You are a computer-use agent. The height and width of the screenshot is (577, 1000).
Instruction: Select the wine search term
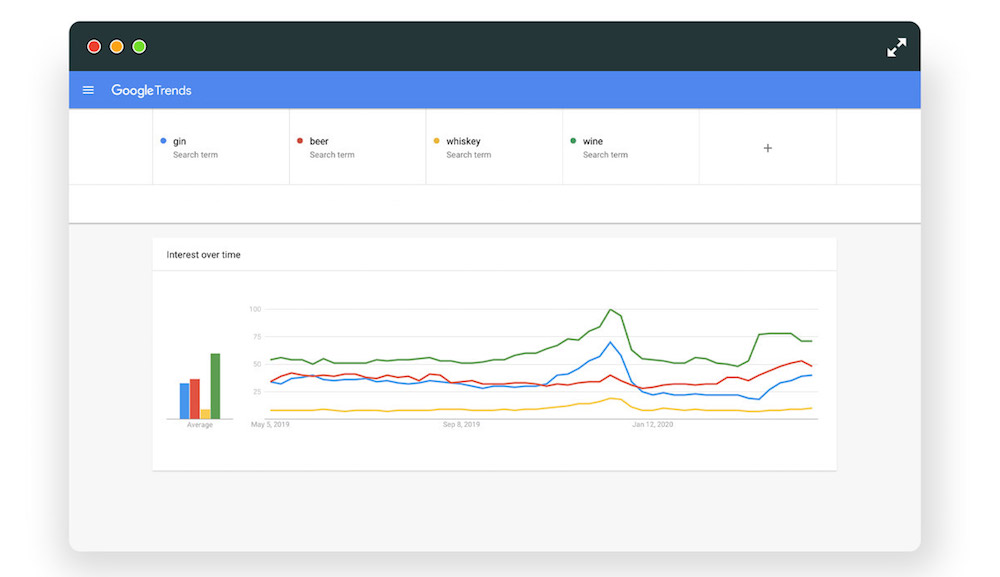point(593,142)
